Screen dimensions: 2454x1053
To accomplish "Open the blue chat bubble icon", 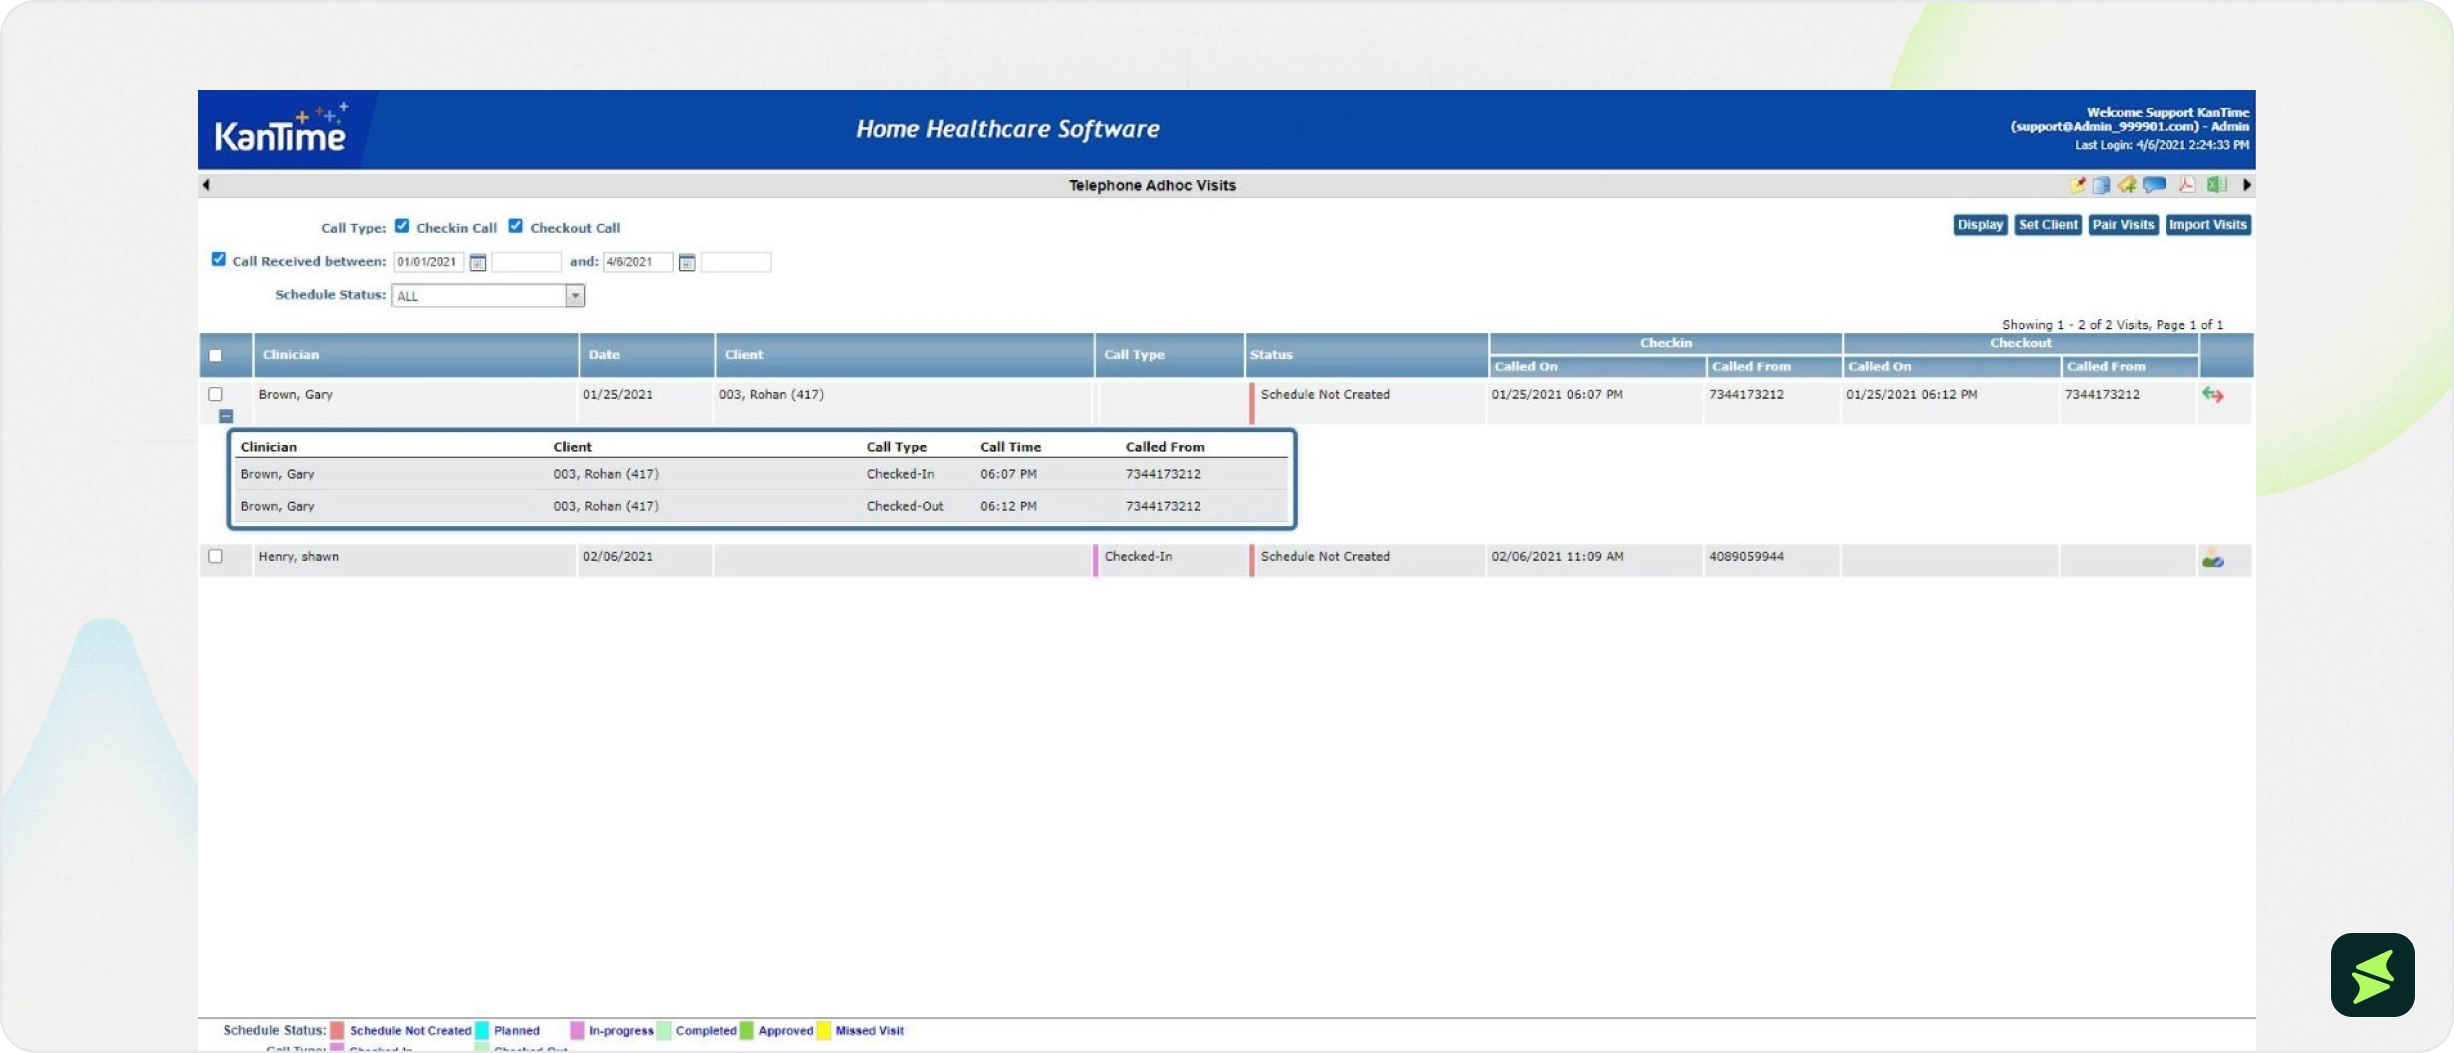I will coord(2155,185).
